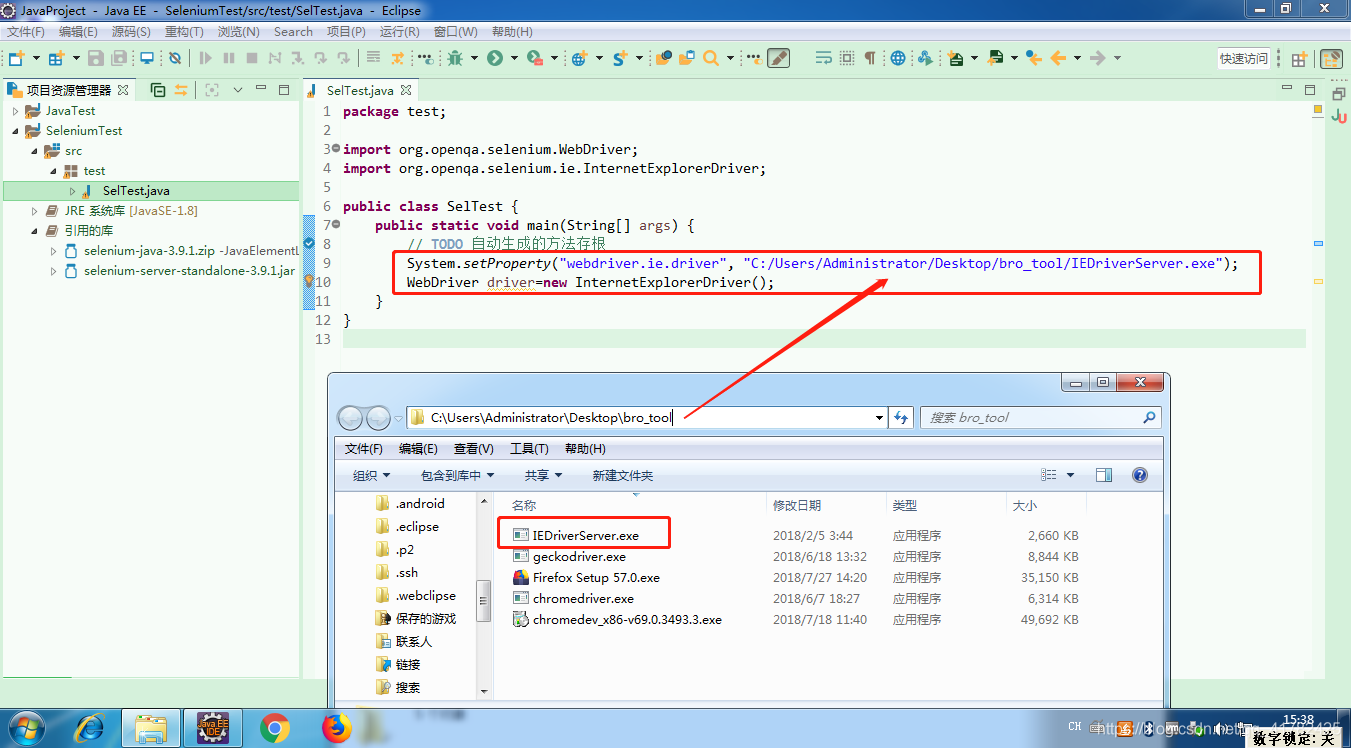
Task: Click Collapse All in project explorer
Action: point(158,90)
